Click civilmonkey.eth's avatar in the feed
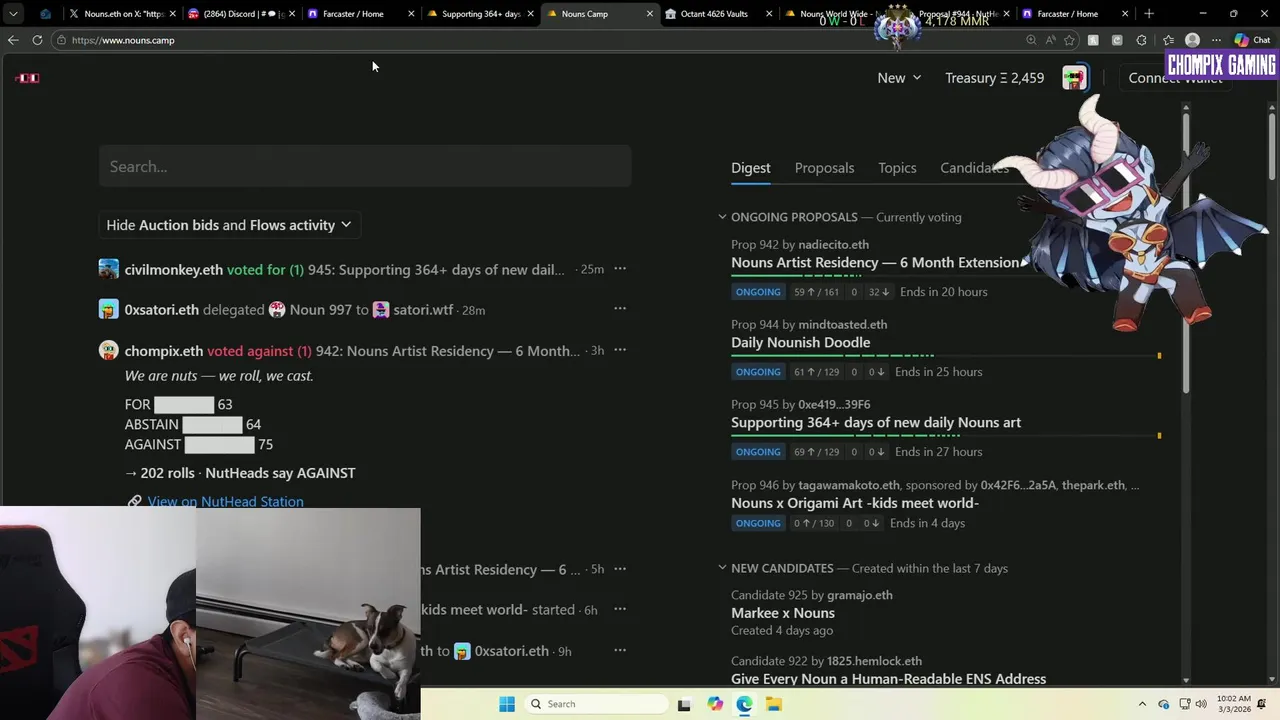1280x720 pixels. click(108, 269)
